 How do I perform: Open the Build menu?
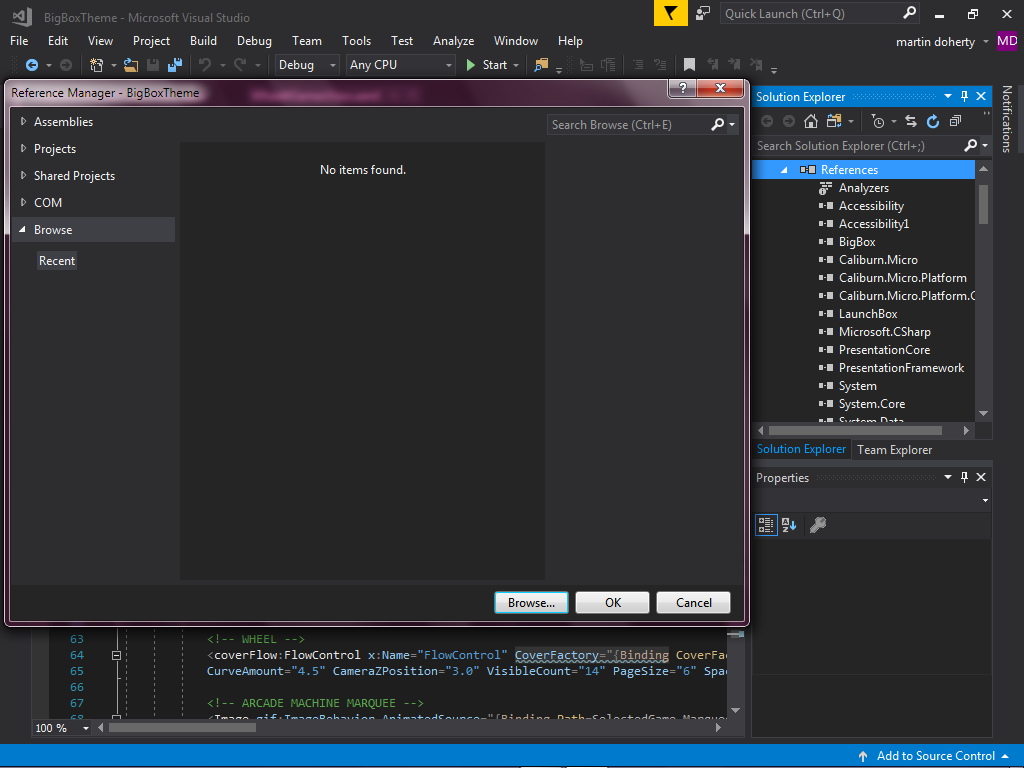click(203, 40)
